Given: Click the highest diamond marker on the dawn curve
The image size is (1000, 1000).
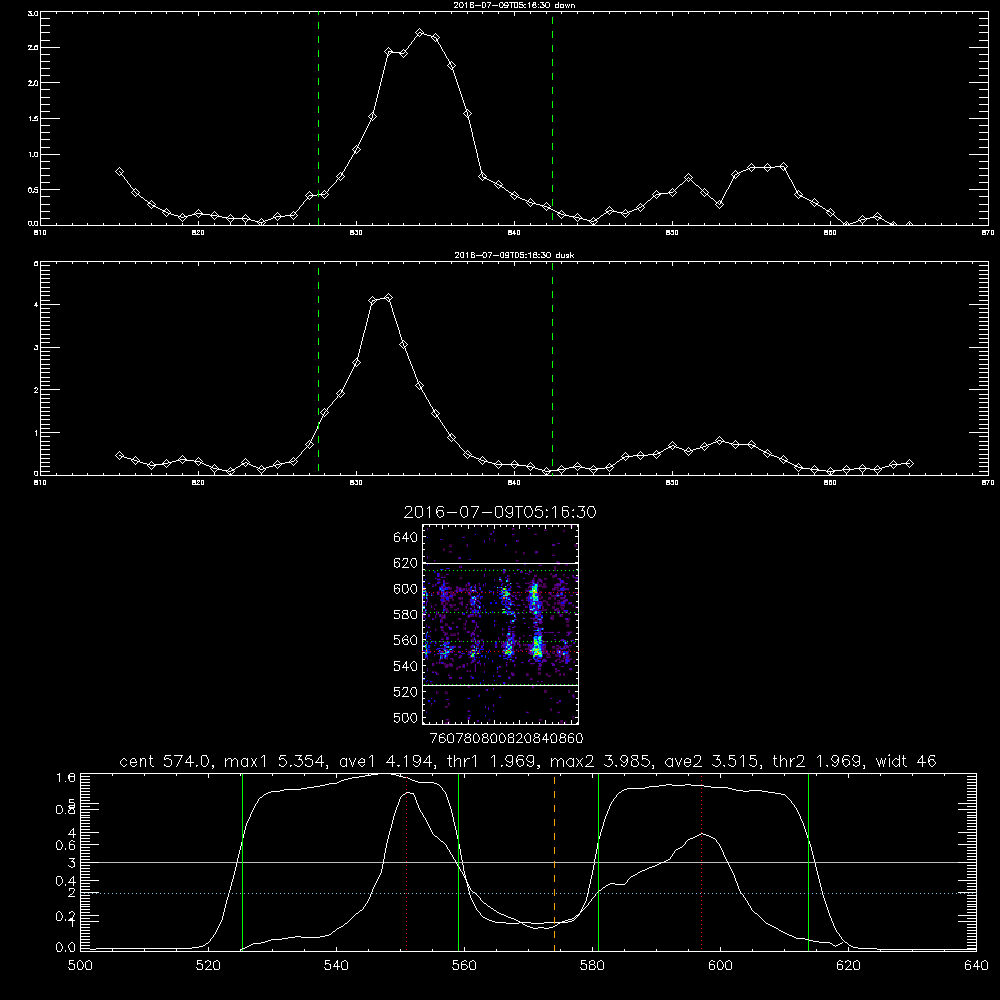Looking at the screenshot, I should (420, 33).
